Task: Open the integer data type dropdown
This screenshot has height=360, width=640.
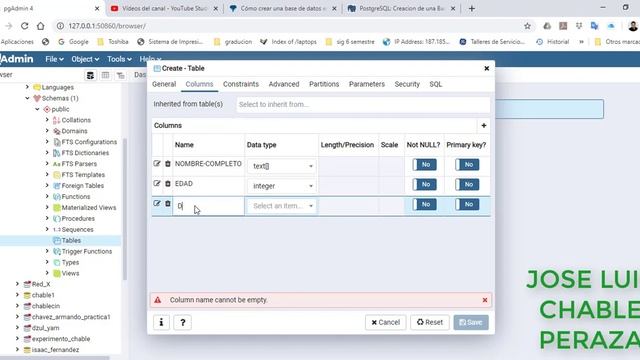Action: (282, 186)
